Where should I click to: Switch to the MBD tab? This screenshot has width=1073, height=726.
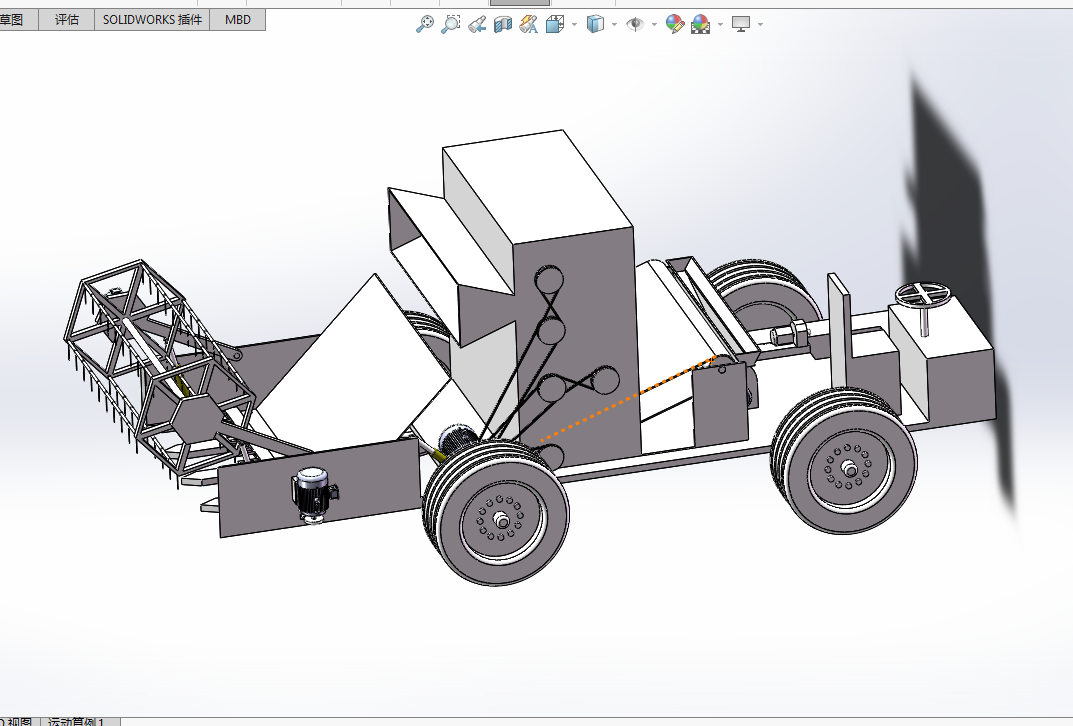pyautogui.click(x=238, y=20)
